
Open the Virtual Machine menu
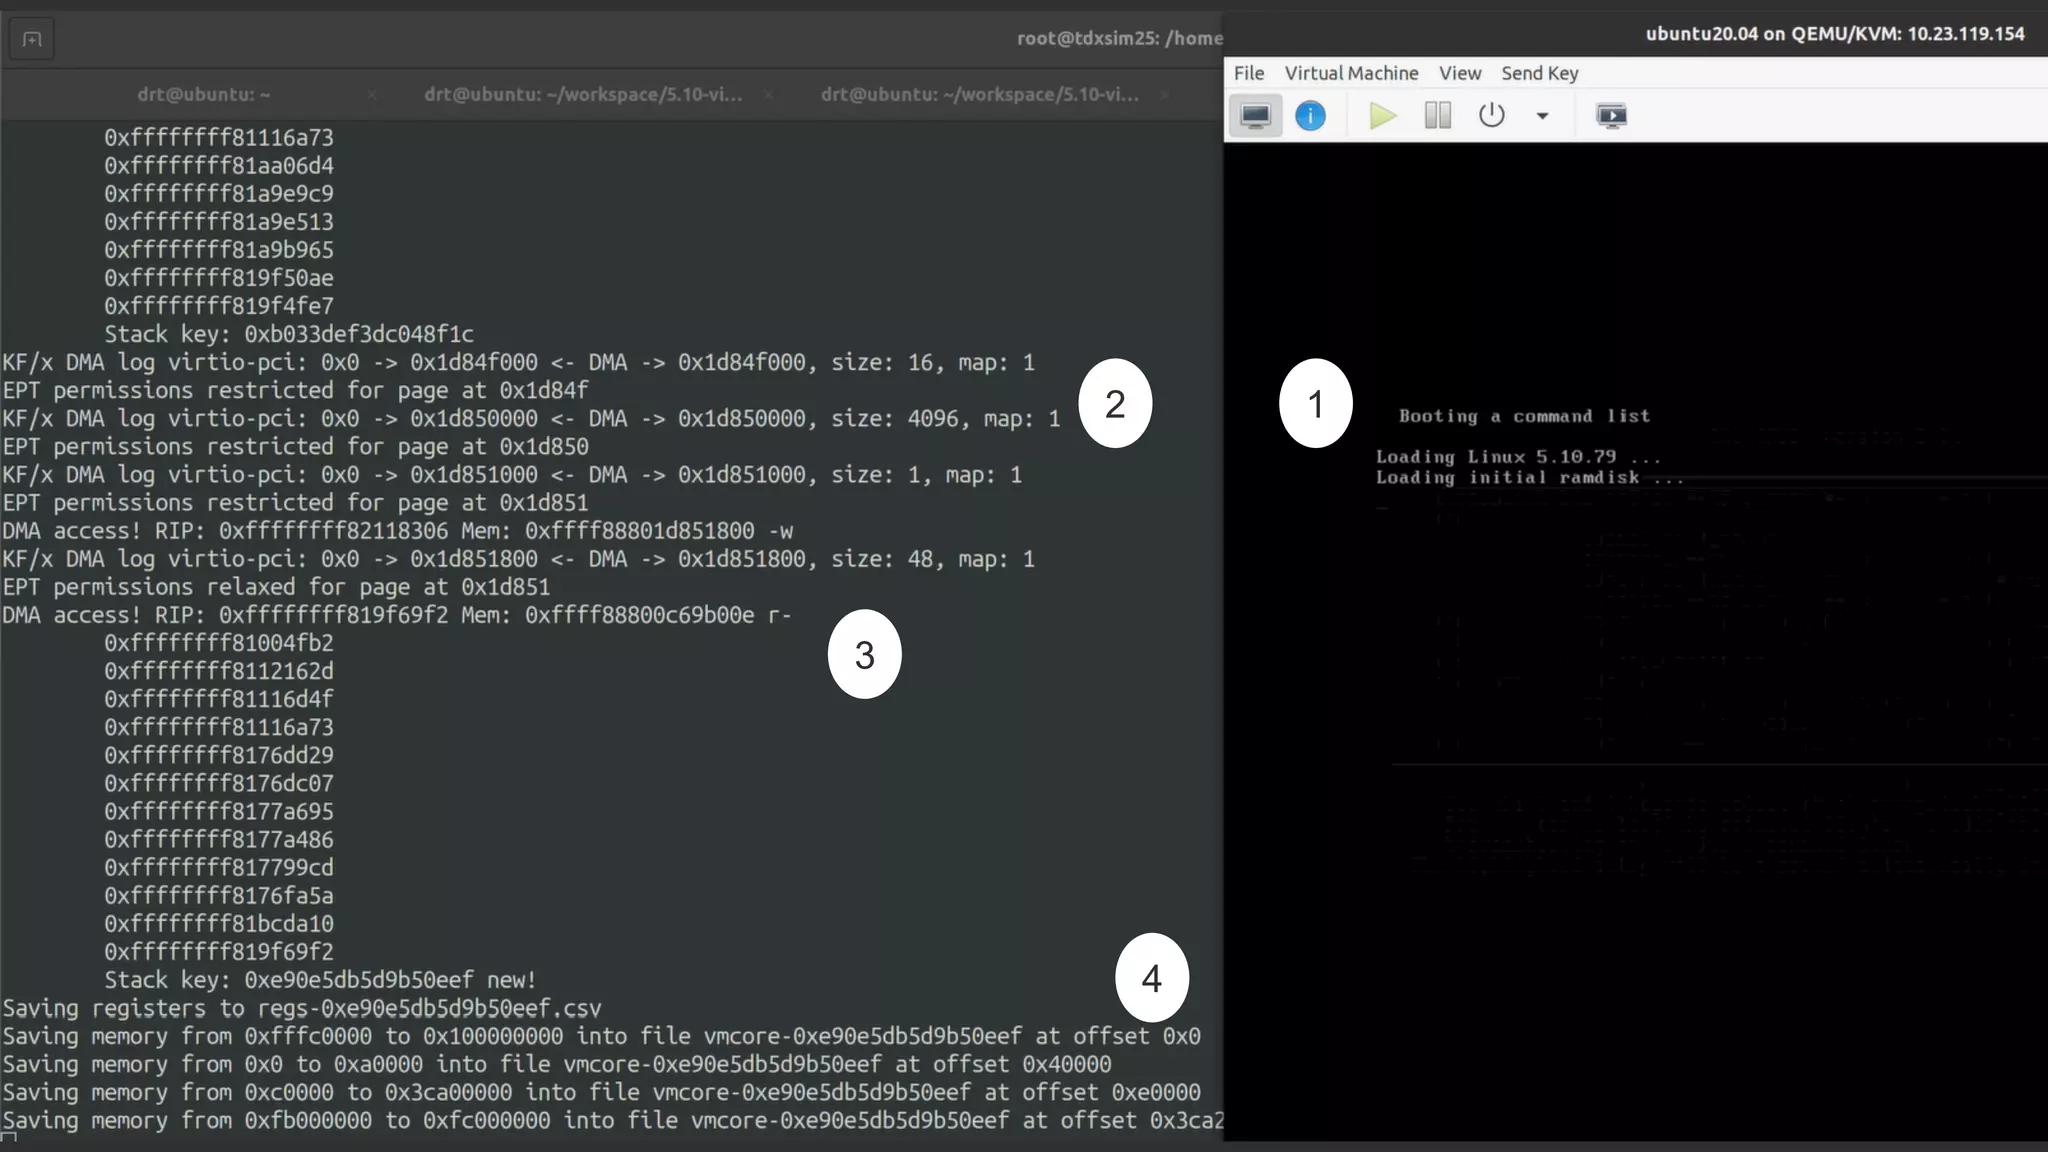point(1351,73)
